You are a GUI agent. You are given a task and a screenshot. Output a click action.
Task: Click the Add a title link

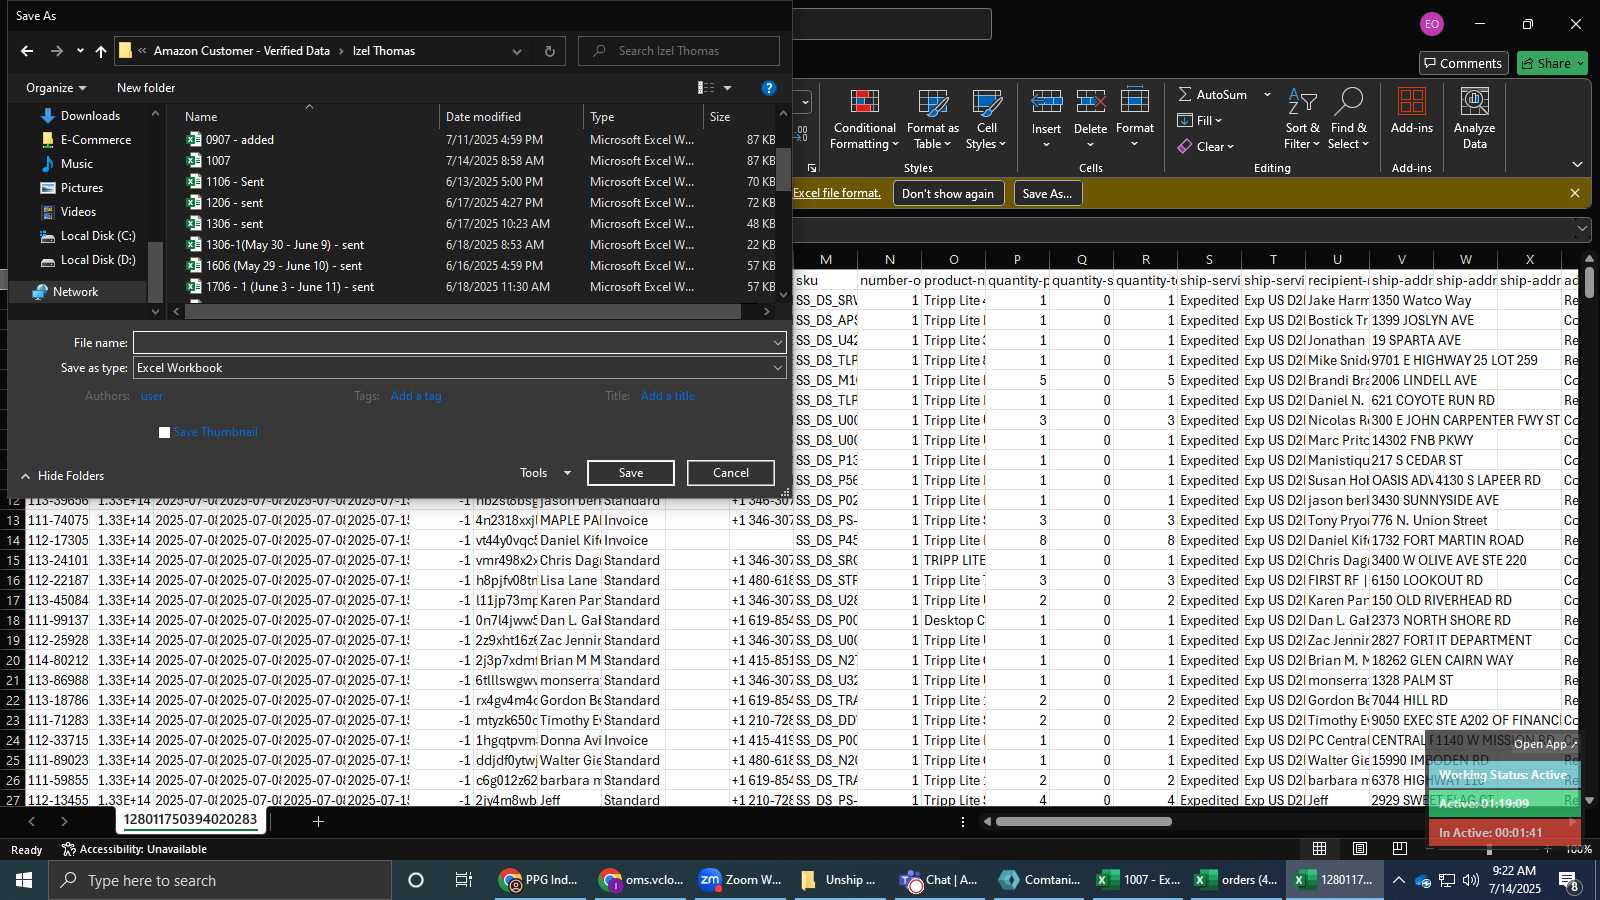click(668, 396)
